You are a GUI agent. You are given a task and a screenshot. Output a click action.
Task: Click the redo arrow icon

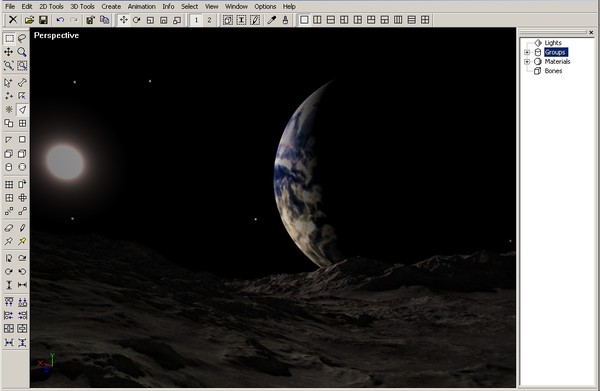pyautogui.click(x=73, y=20)
